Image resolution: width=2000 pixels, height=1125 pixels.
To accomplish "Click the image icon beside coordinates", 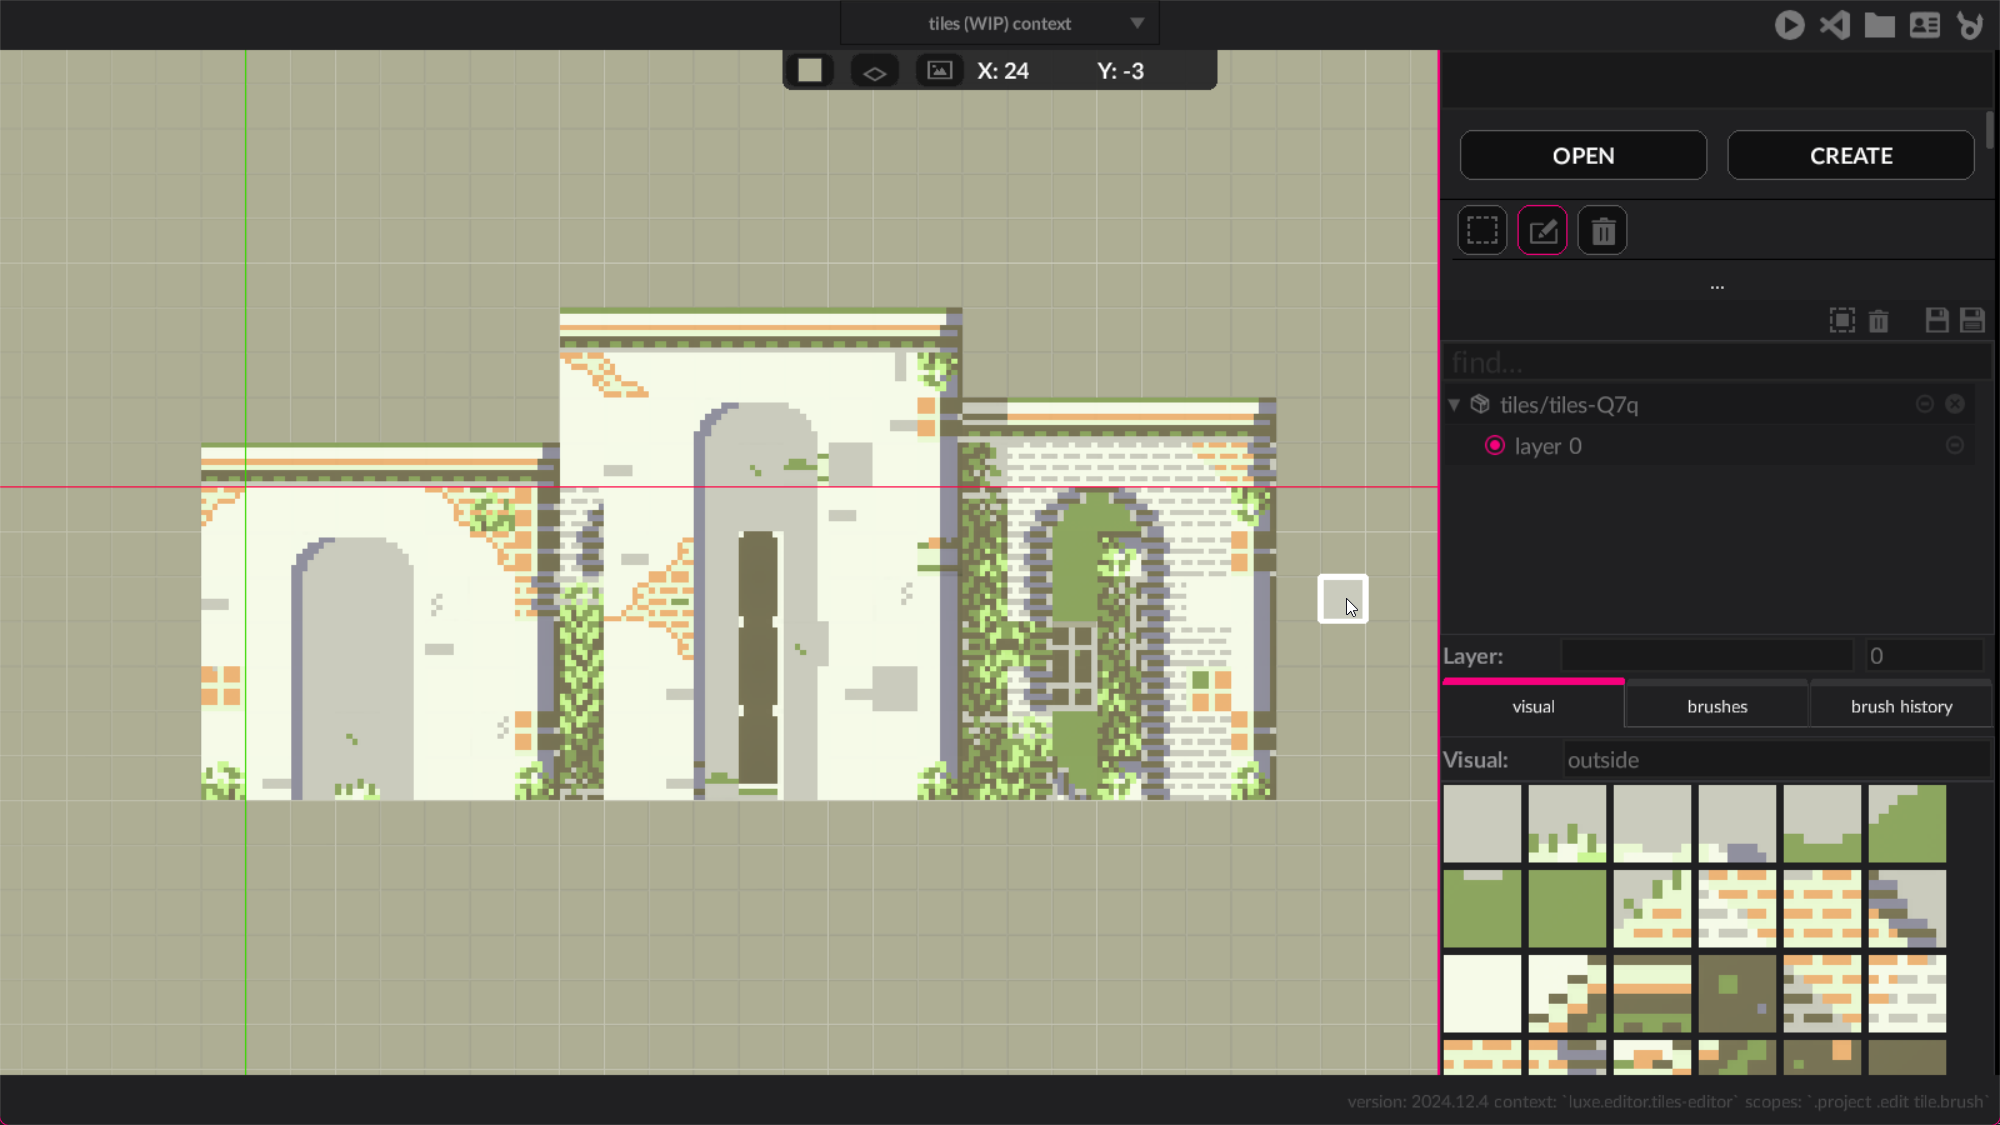I will (939, 71).
